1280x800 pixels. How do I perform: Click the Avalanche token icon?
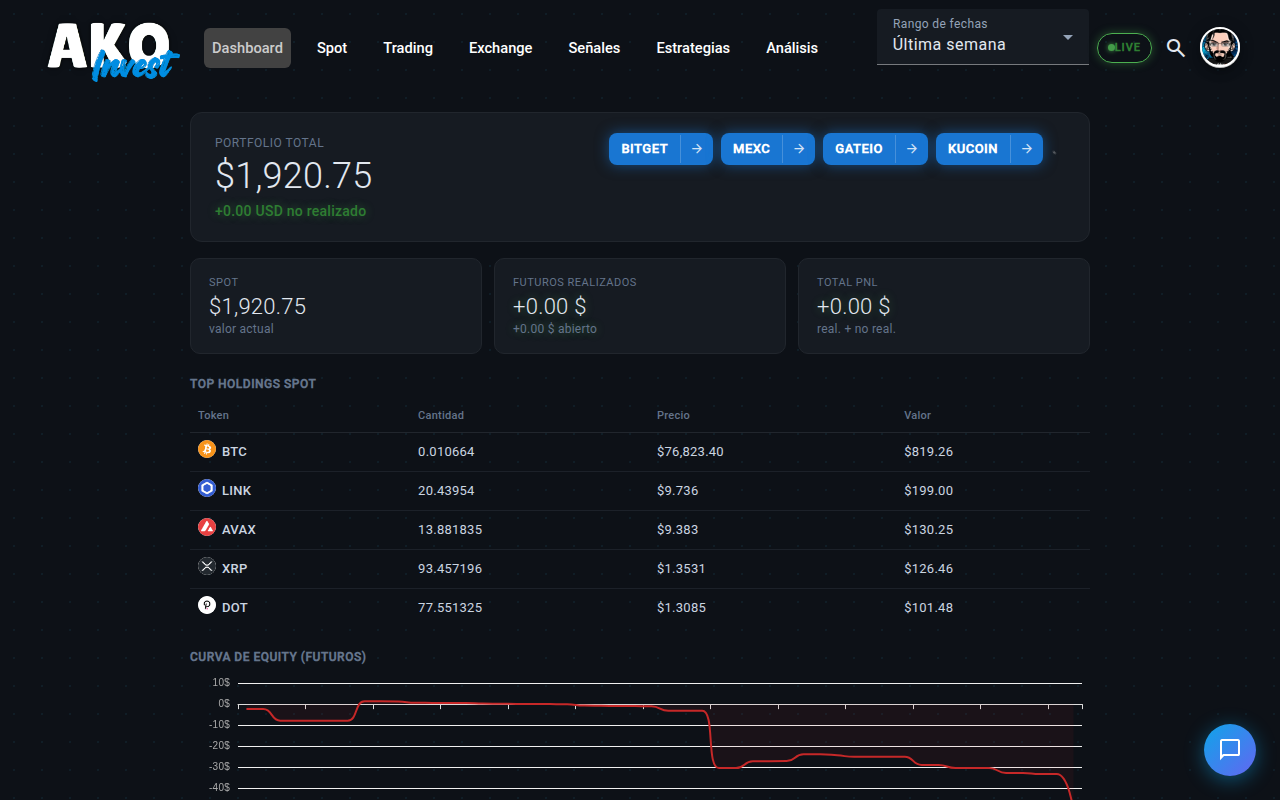tap(207, 528)
